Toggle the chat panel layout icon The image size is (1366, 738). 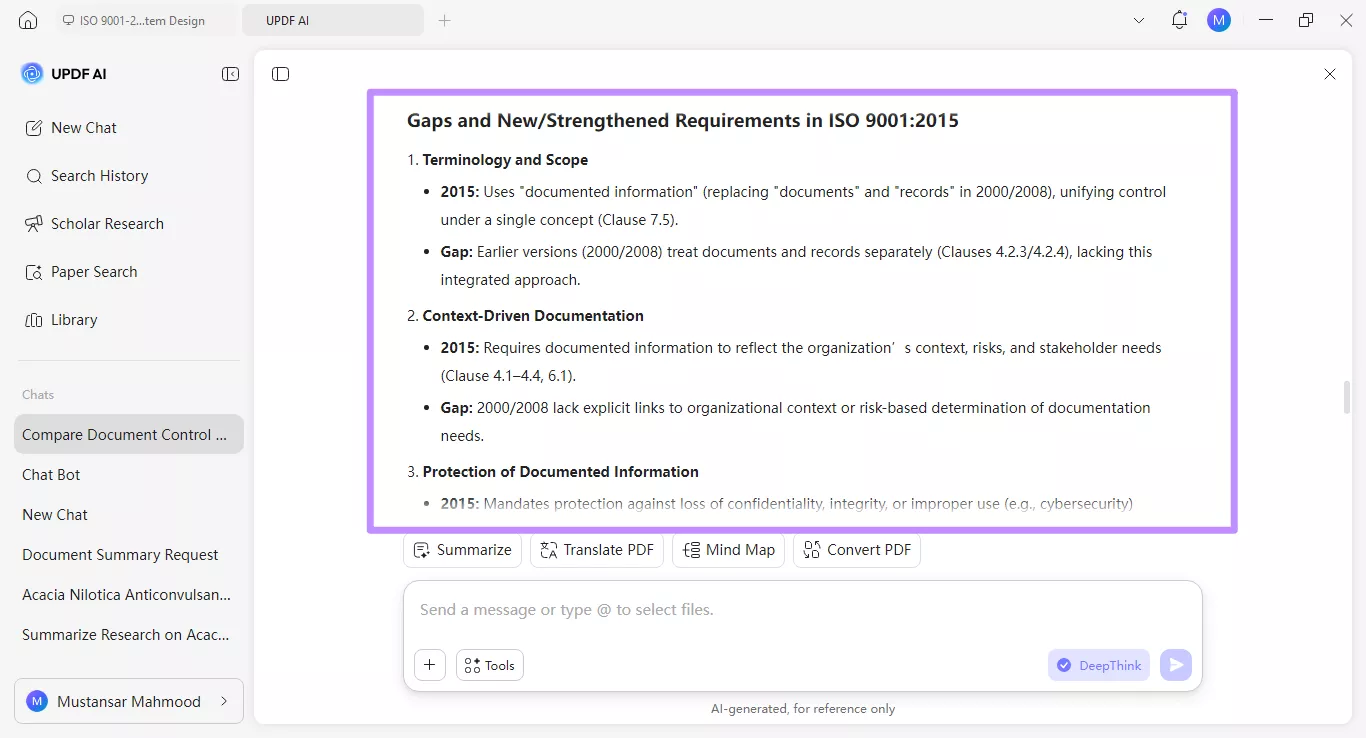(x=280, y=74)
